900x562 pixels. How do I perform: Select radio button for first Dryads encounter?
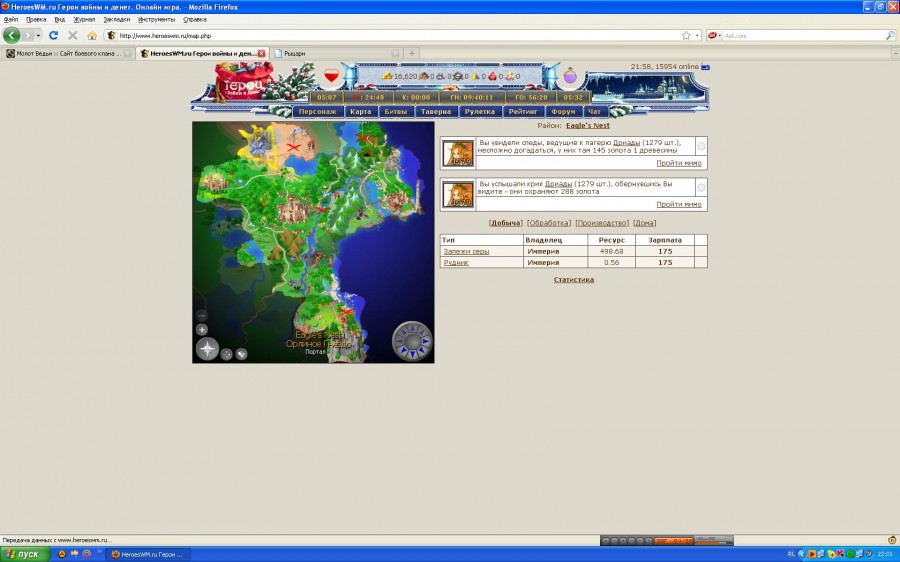pyautogui.click(x=700, y=146)
